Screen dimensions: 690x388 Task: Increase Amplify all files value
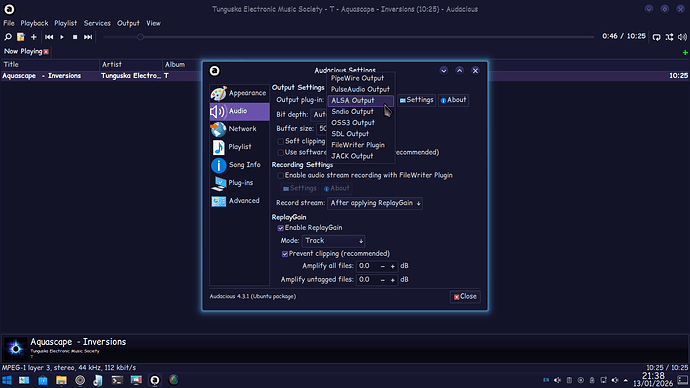pos(393,267)
